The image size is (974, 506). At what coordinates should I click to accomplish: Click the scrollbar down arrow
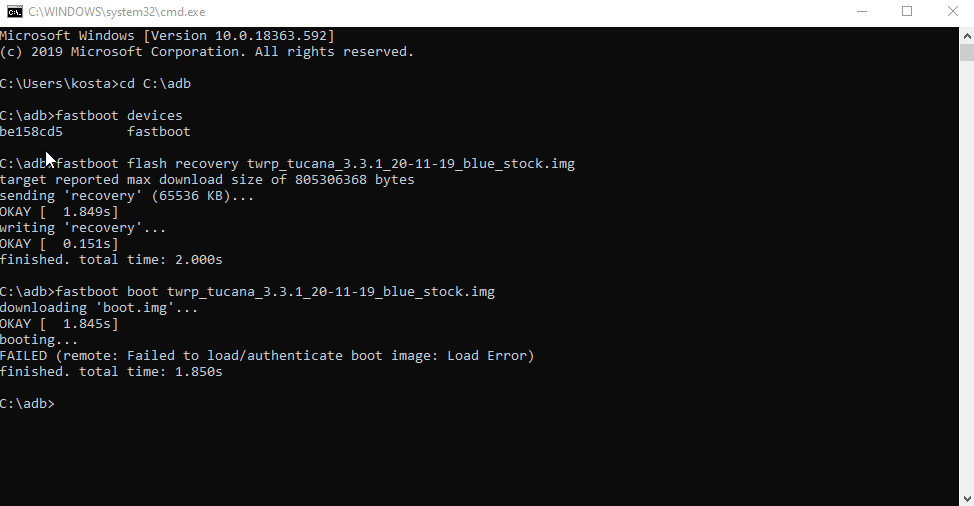tap(966, 497)
